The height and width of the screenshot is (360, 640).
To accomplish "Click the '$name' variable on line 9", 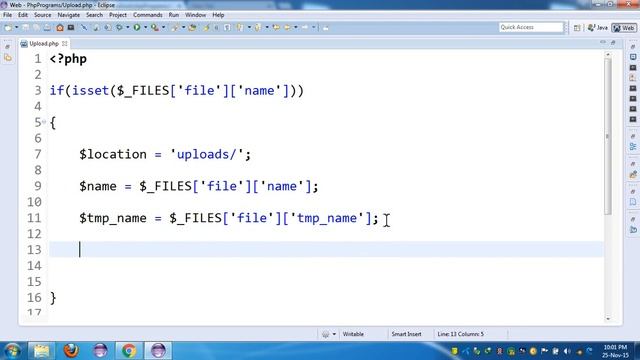I will [98, 186].
